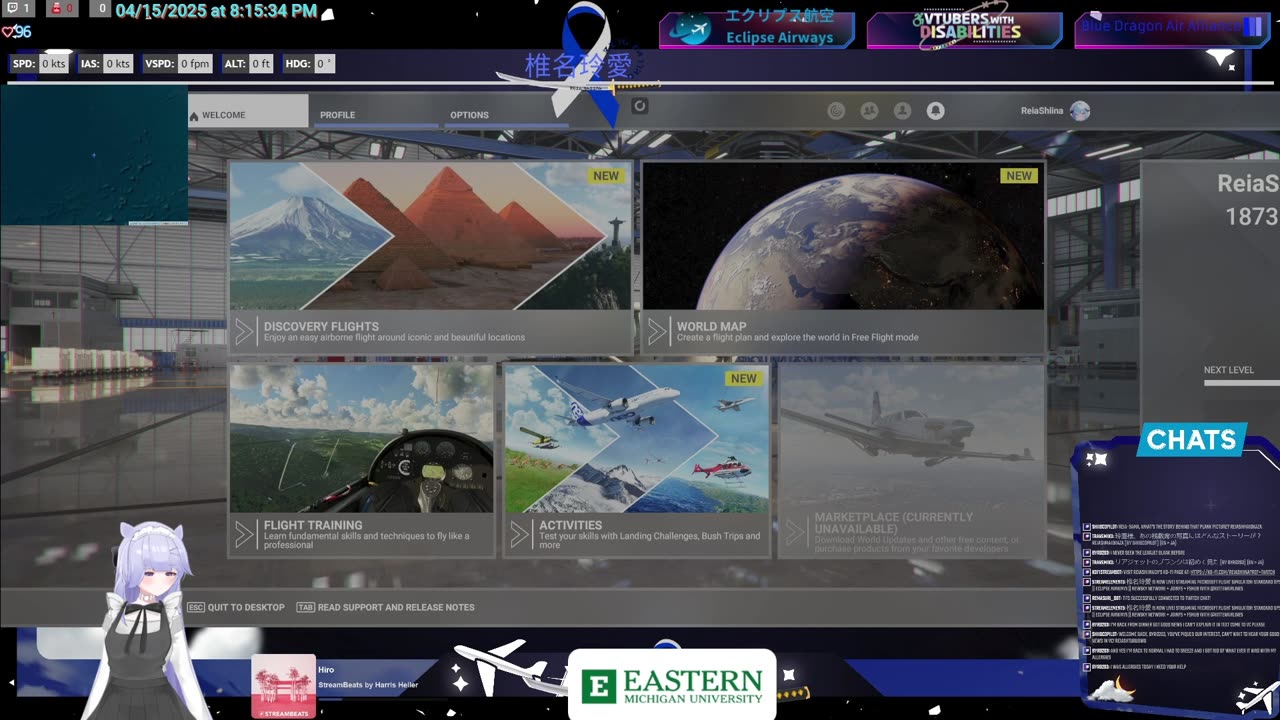This screenshot has height=720, width=1280.
Task: Click the Activities arrow icon
Action: pos(519,535)
